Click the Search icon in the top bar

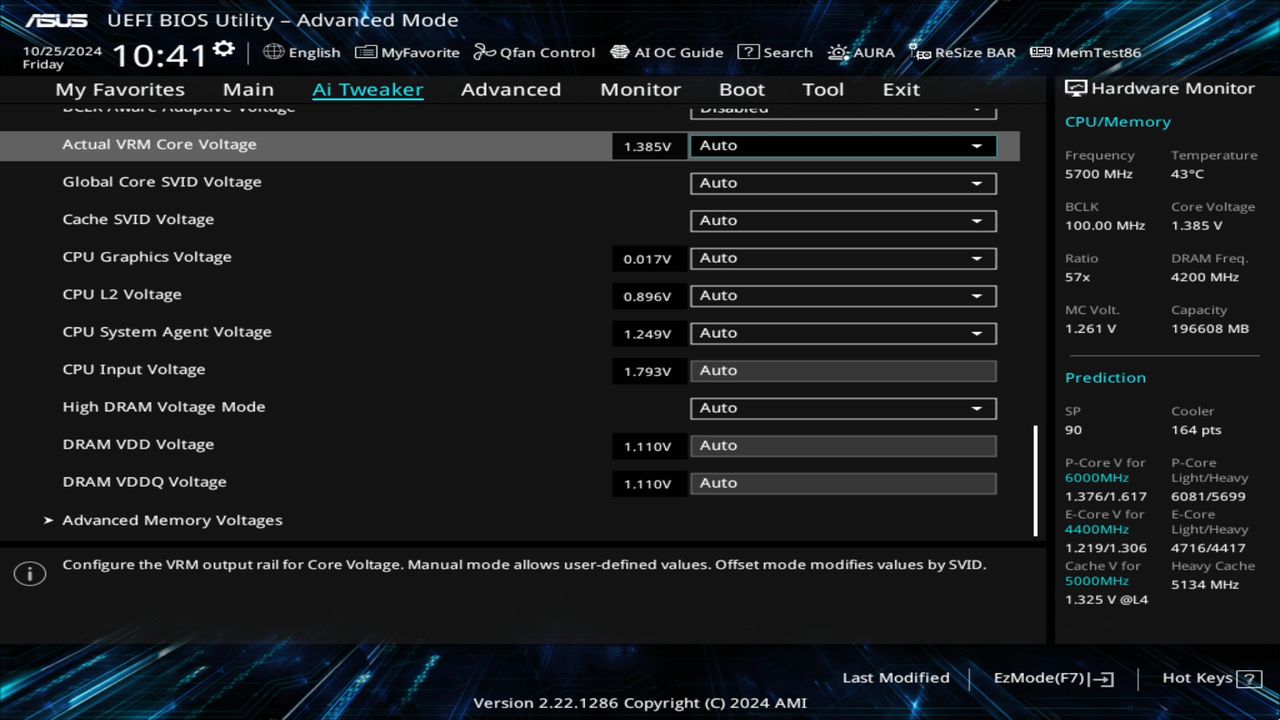coord(776,52)
